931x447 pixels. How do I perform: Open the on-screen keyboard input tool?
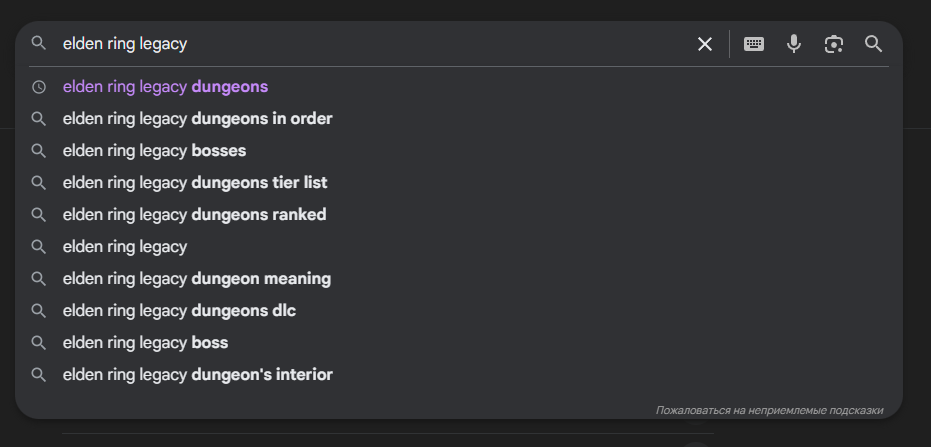click(754, 44)
